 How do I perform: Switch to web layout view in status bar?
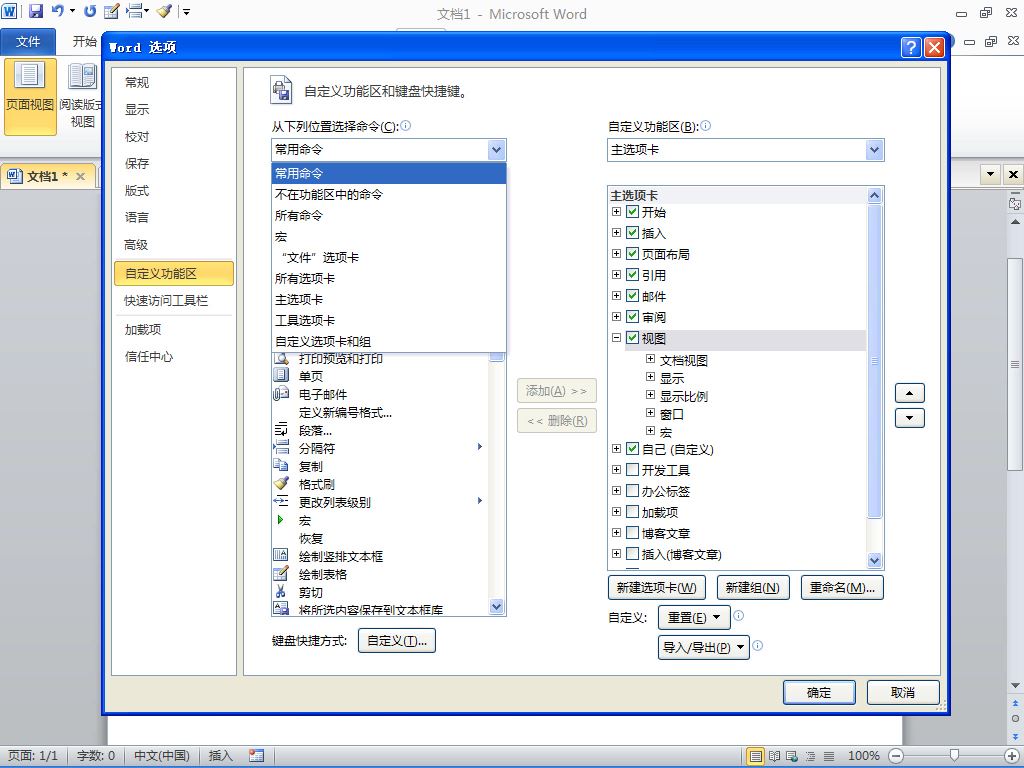792,756
